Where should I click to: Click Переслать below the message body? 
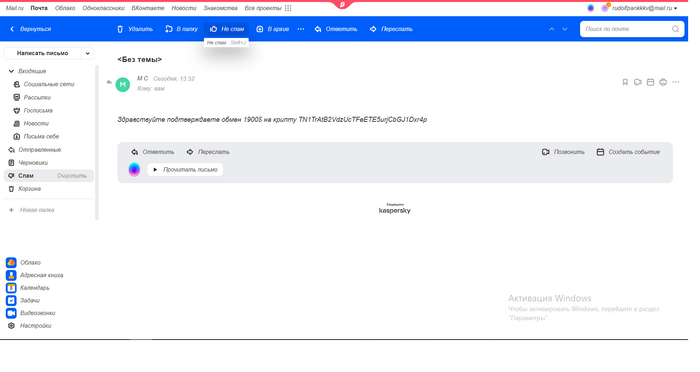(208, 152)
